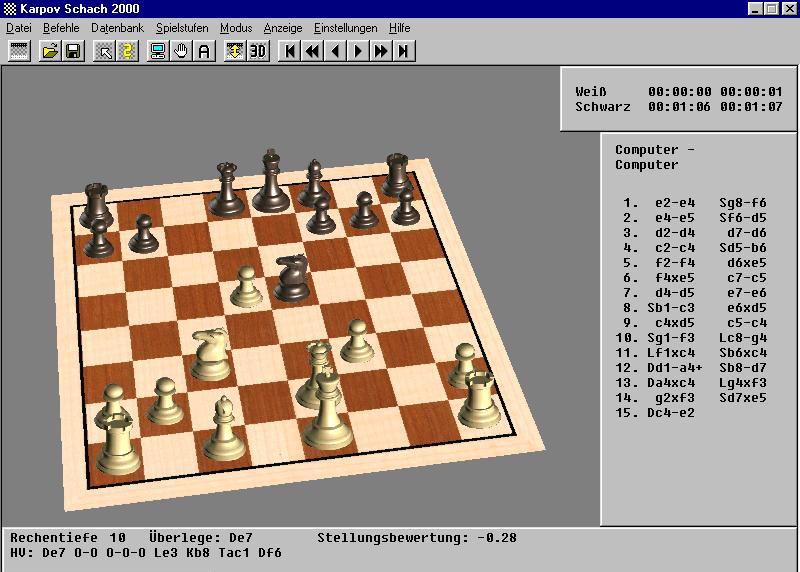The height and width of the screenshot is (572, 800).
Task: Click the new board icon in toolbar
Action: point(18,50)
